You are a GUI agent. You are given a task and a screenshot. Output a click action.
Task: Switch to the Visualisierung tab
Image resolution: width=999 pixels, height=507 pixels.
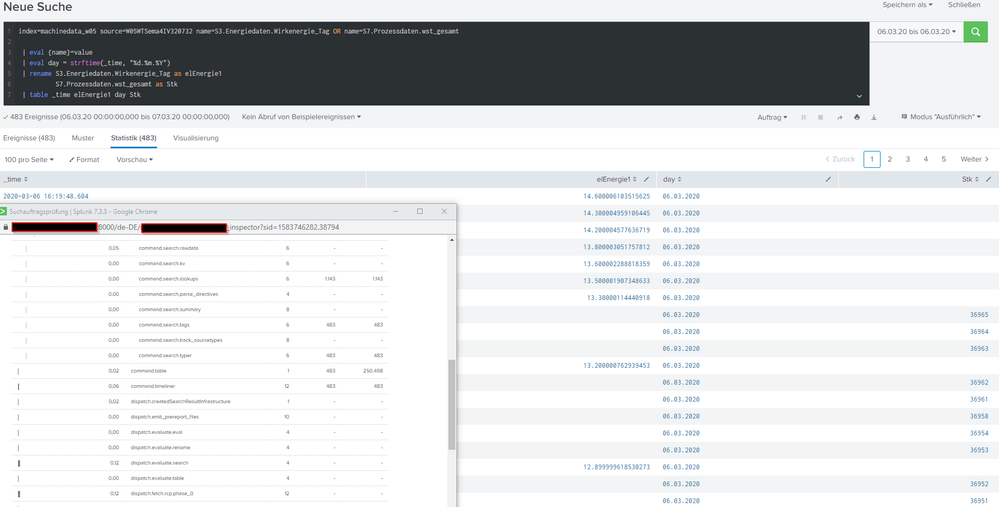click(196, 138)
